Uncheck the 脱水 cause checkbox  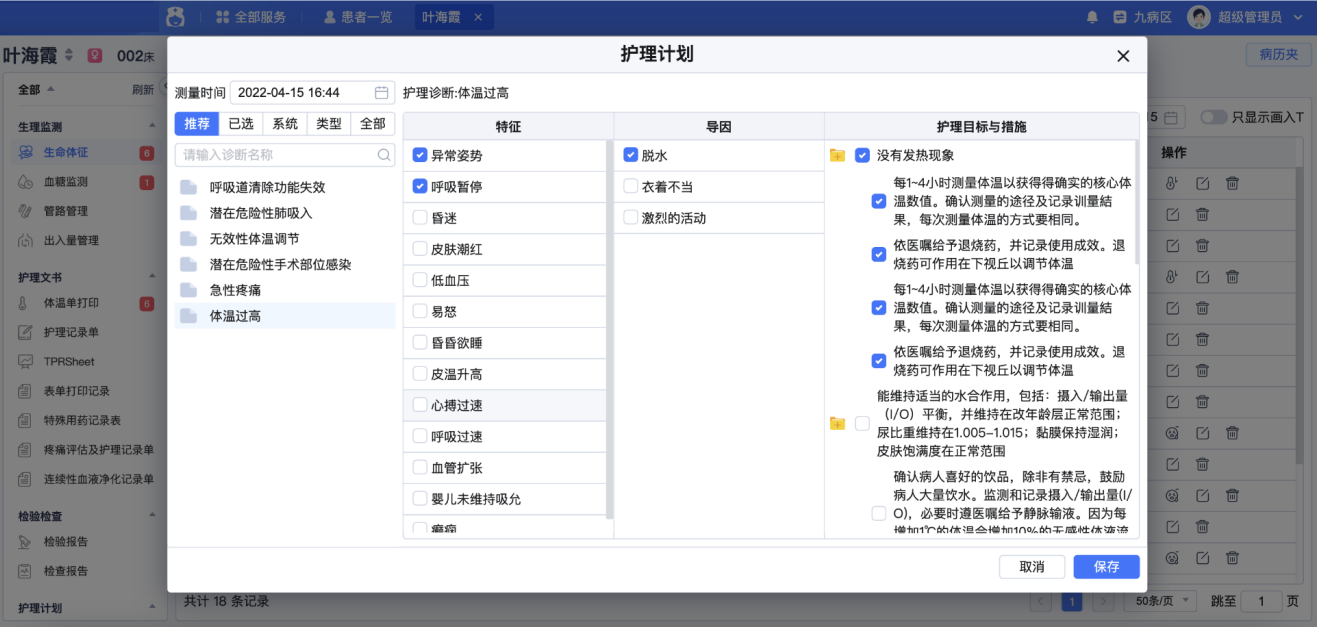click(x=629, y=155)
